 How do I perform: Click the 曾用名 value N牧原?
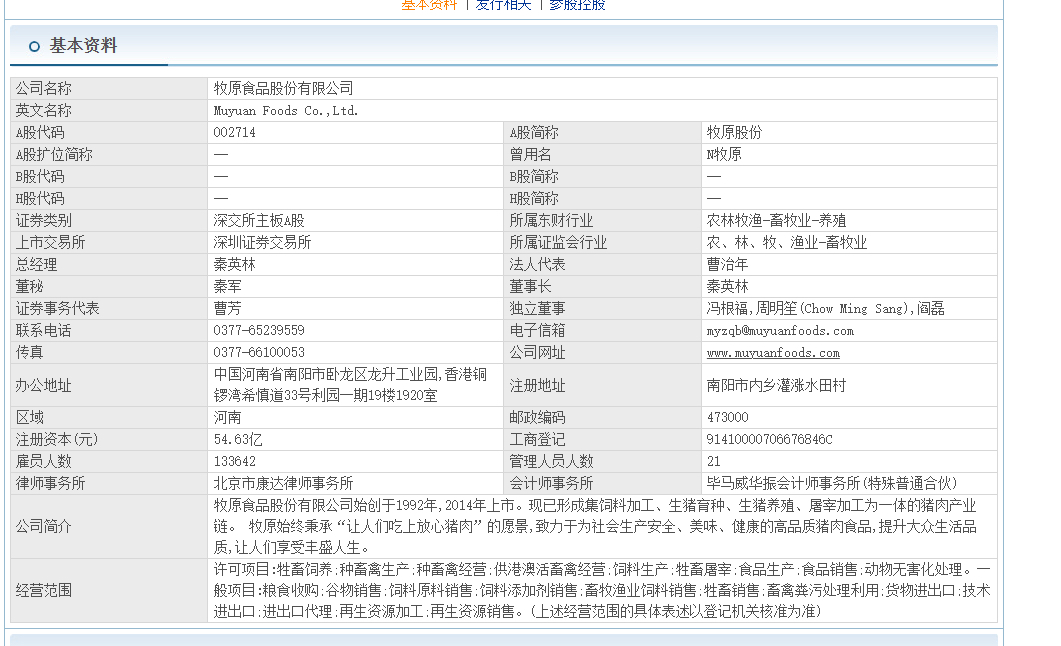[724, 155]
